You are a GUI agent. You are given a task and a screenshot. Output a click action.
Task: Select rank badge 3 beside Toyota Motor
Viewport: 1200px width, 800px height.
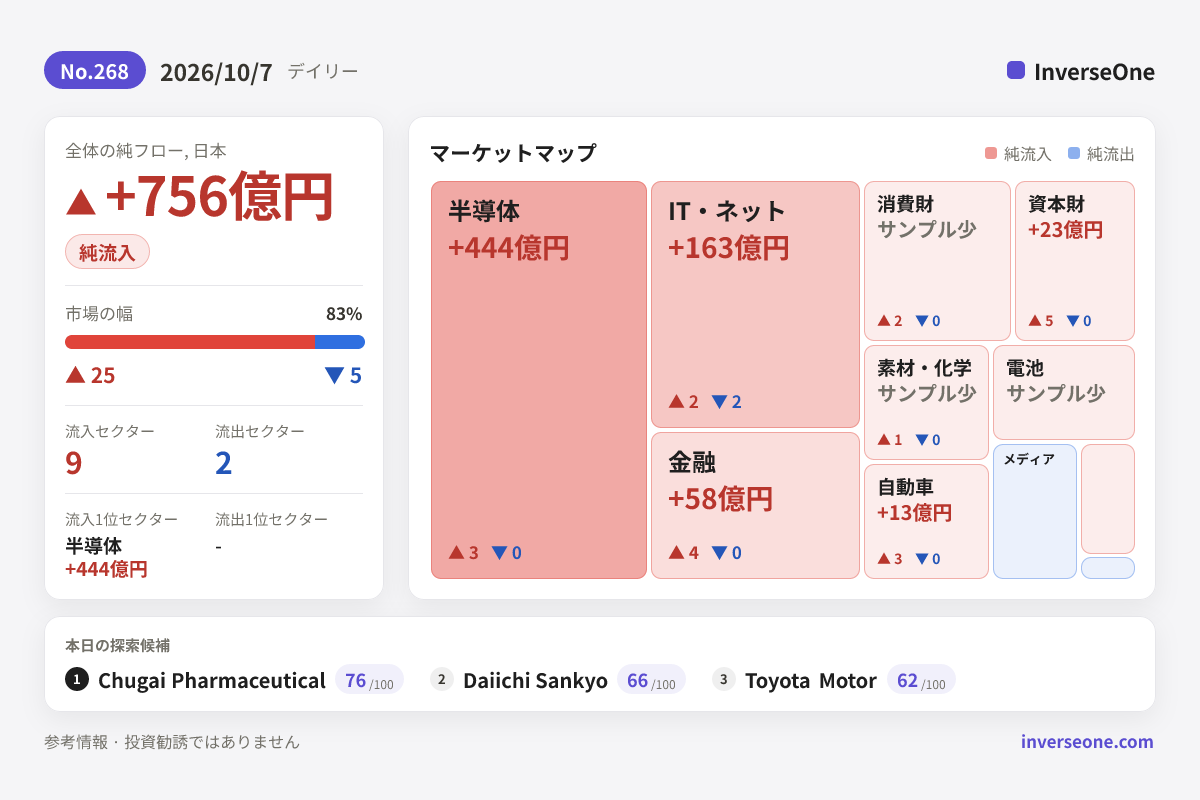click(x=724, y=679)
